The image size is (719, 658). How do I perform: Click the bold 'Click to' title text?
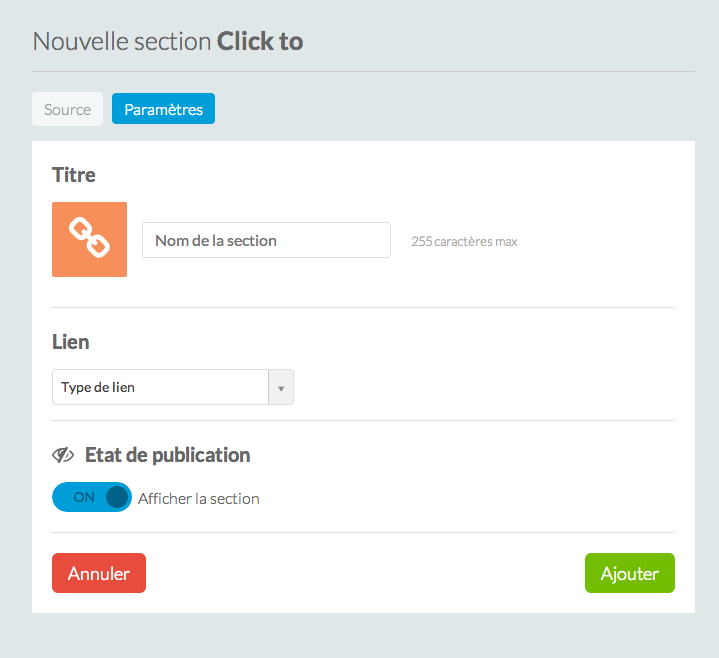tap(260, 41)
